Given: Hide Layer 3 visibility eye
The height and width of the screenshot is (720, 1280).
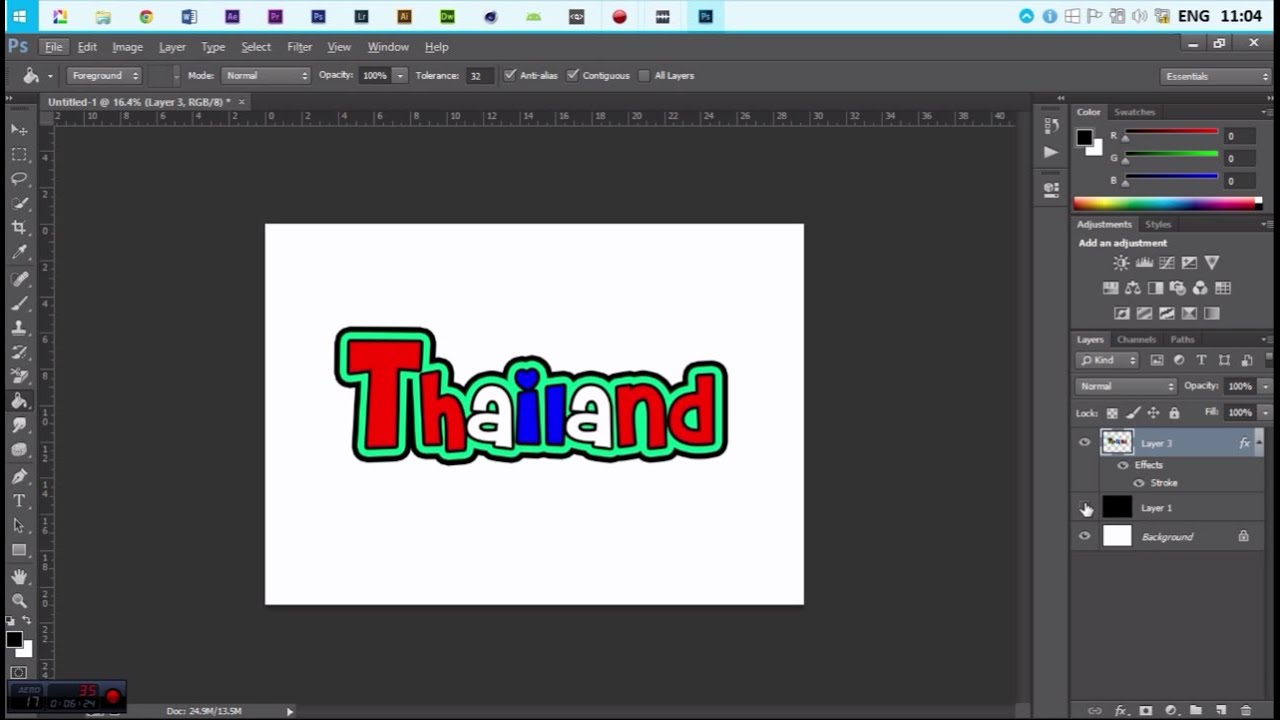Looking at the screenshot, I should click(1084, 442).
